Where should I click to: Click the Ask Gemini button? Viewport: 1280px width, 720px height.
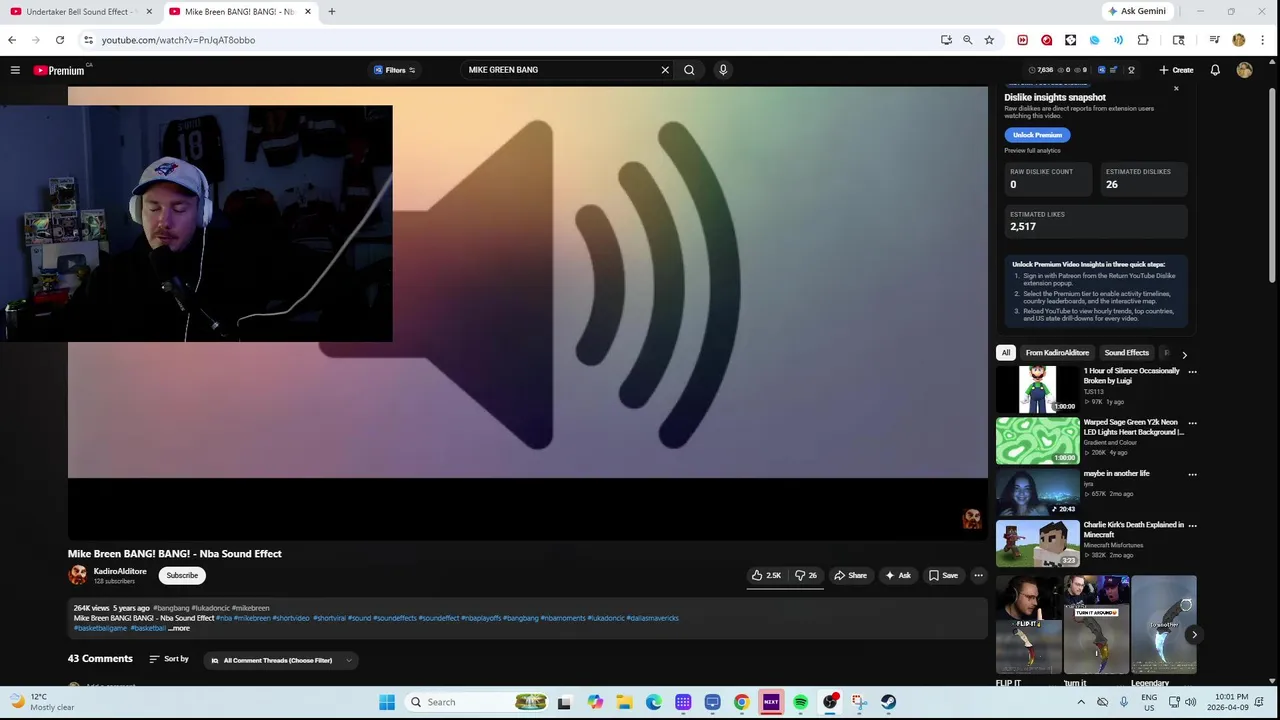point(1137,11)
